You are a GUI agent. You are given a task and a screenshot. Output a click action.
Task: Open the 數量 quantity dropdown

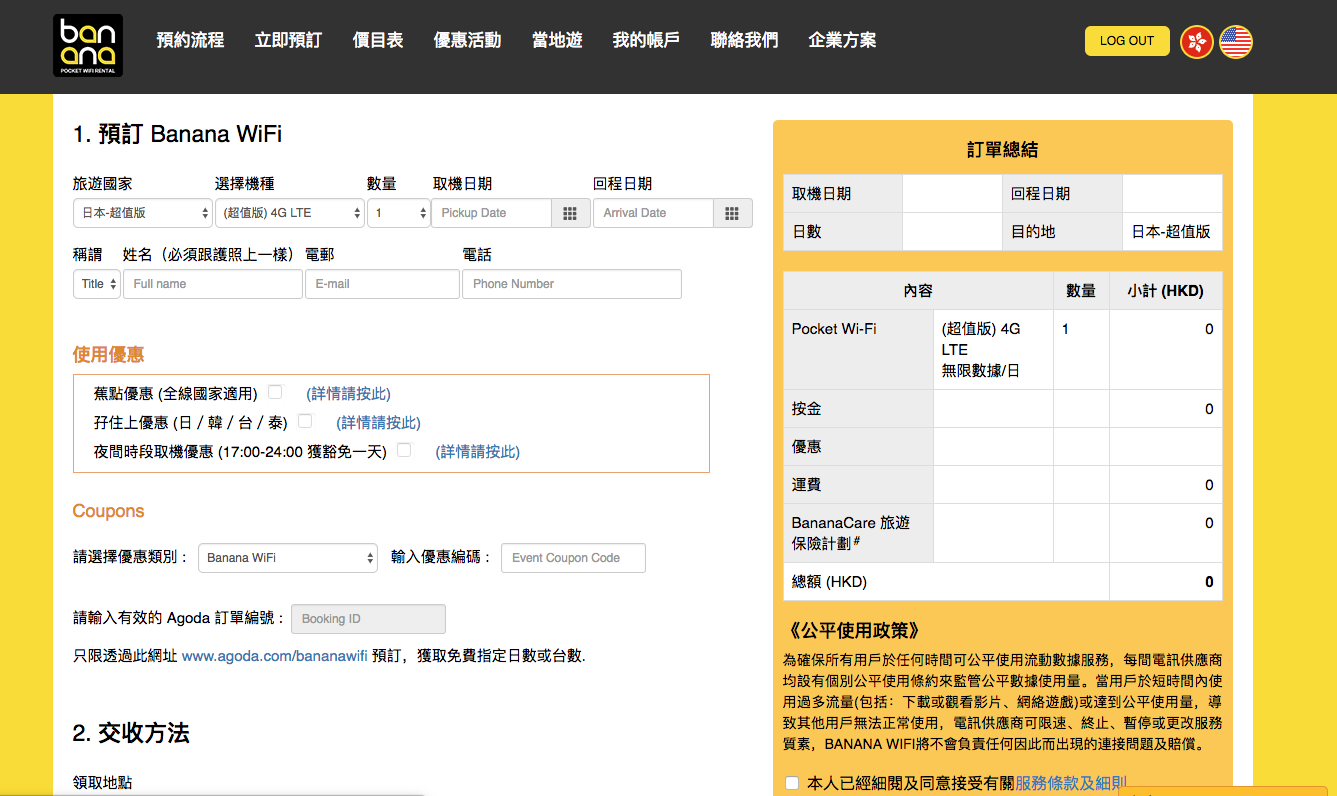tap(398, 213)
